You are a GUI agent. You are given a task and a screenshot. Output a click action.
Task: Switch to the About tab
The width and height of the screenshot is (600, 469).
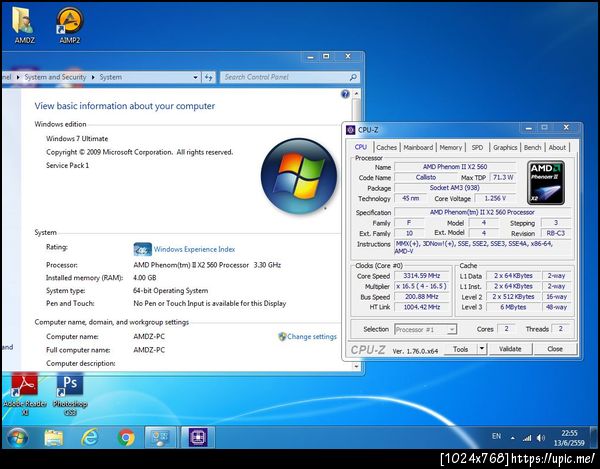[x=557, y=147]
